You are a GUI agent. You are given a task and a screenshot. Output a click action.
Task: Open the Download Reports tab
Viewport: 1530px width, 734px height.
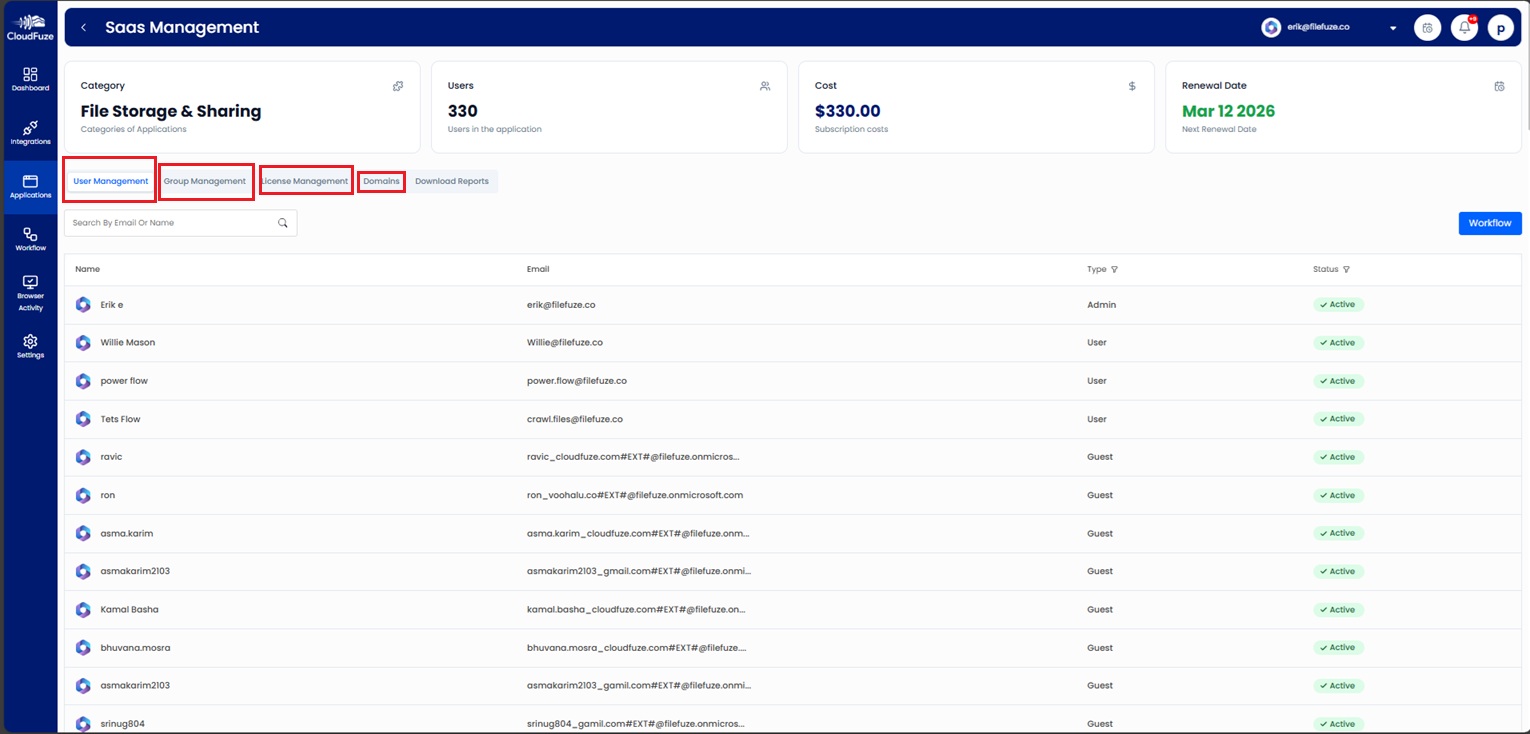click(452, 181)
